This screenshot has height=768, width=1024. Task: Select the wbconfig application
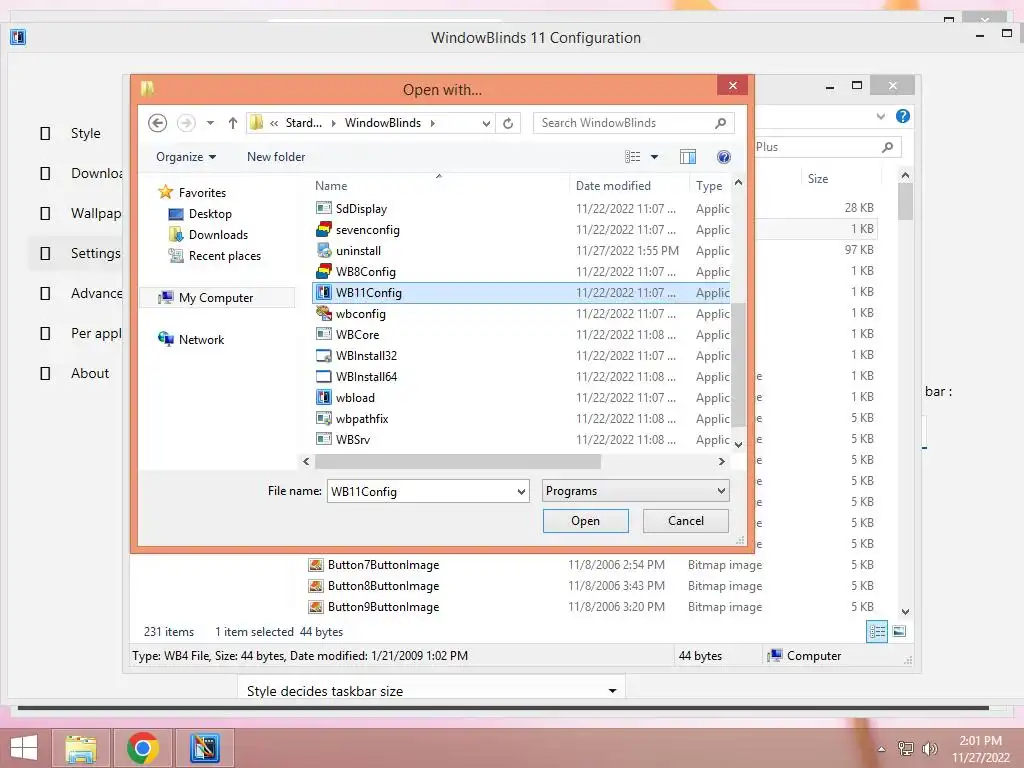click(x=521, y=313)
